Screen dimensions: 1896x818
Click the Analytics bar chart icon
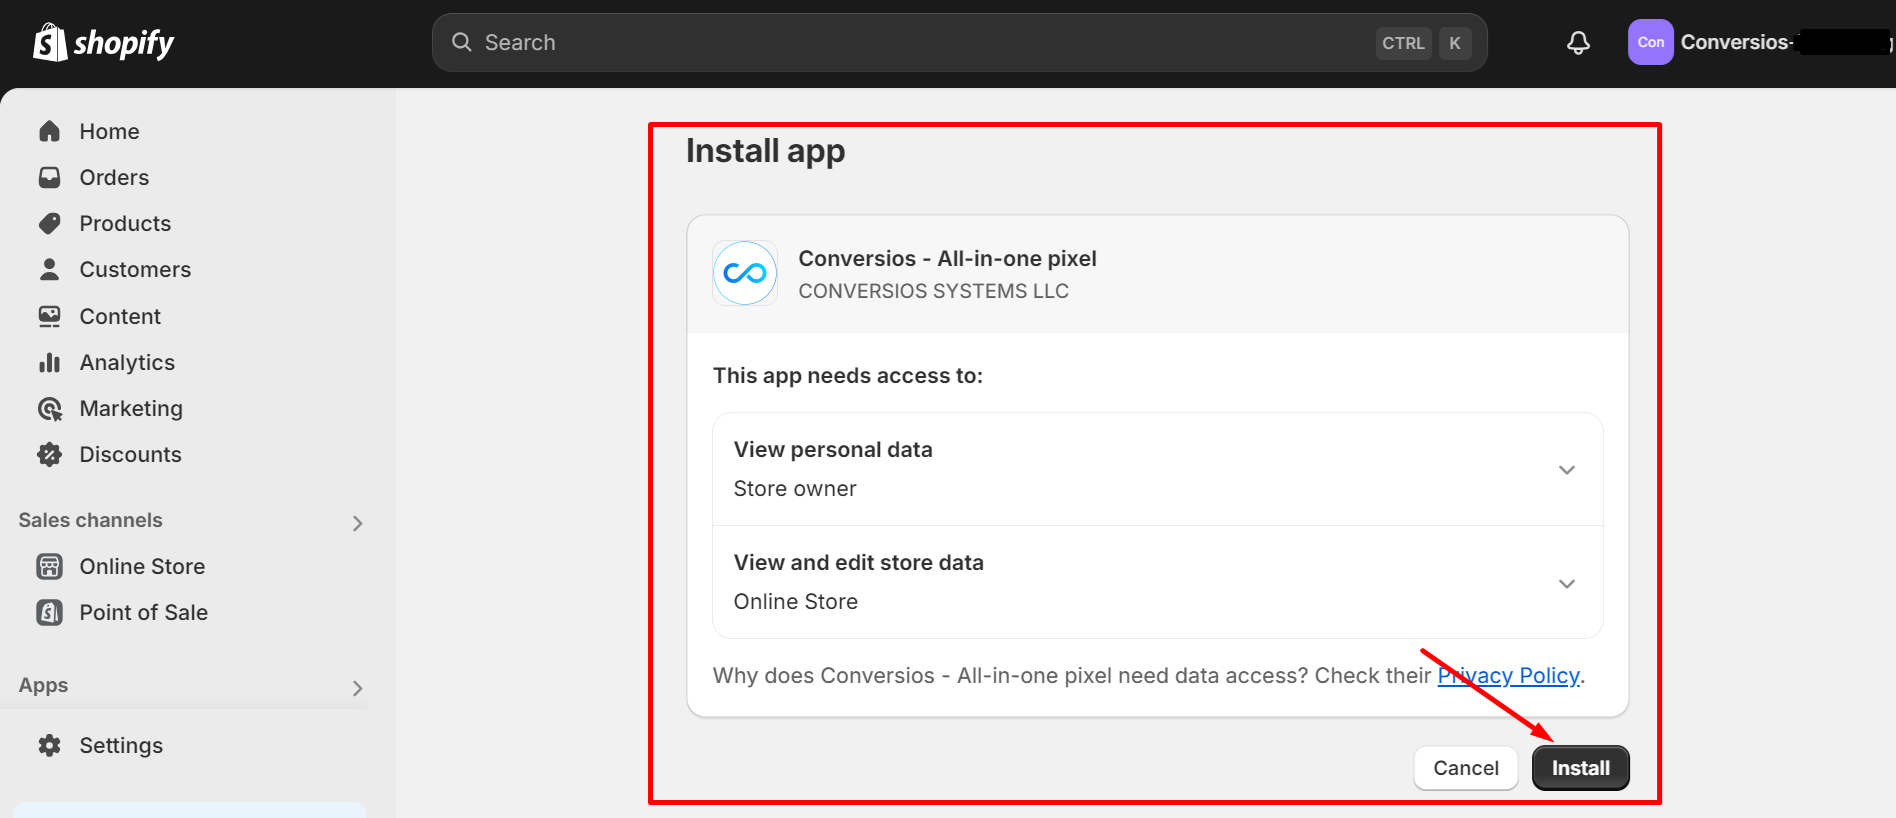coord(49,362)
